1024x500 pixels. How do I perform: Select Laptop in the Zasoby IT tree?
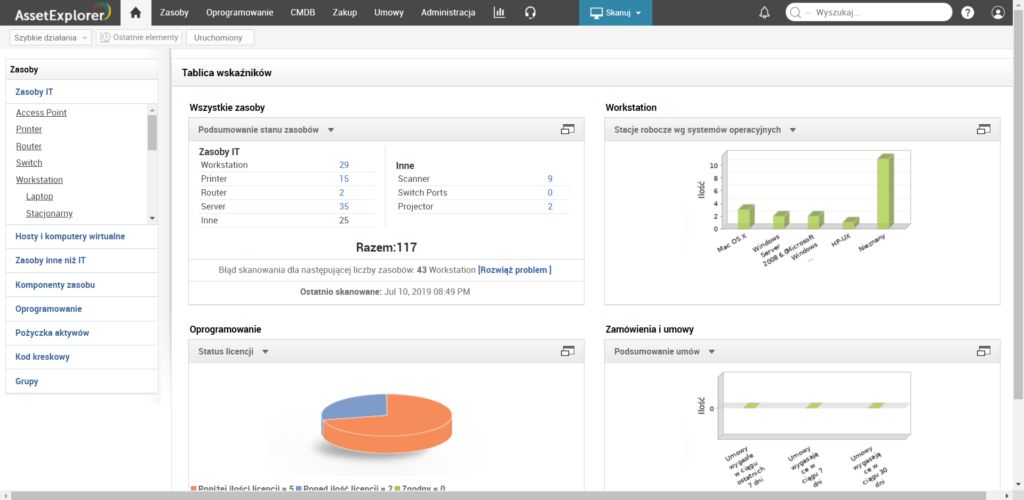pos(40,196)
